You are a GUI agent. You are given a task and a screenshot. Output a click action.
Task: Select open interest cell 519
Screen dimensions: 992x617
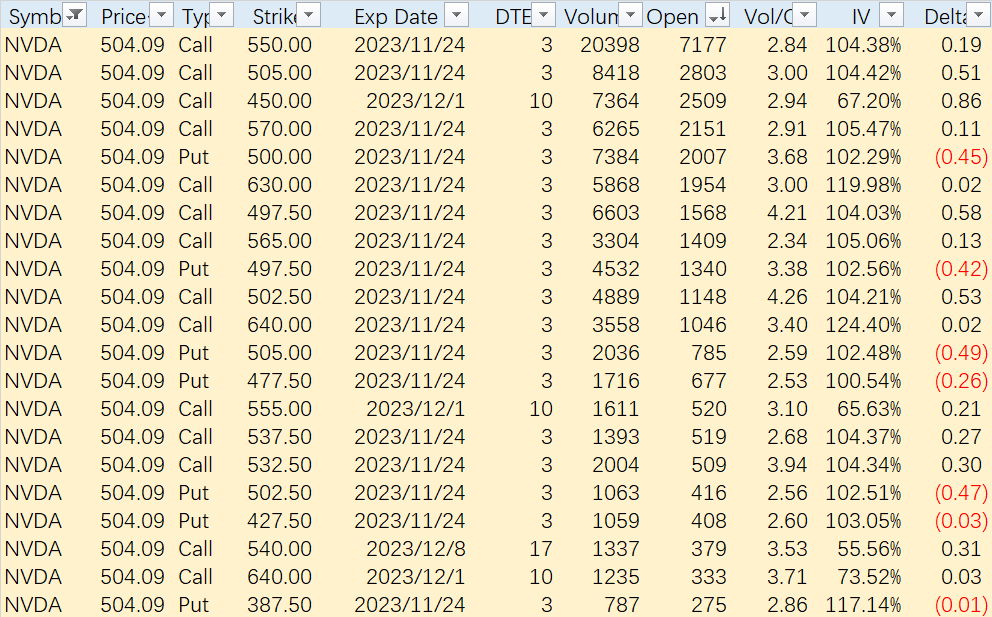(x=709, y=437)
